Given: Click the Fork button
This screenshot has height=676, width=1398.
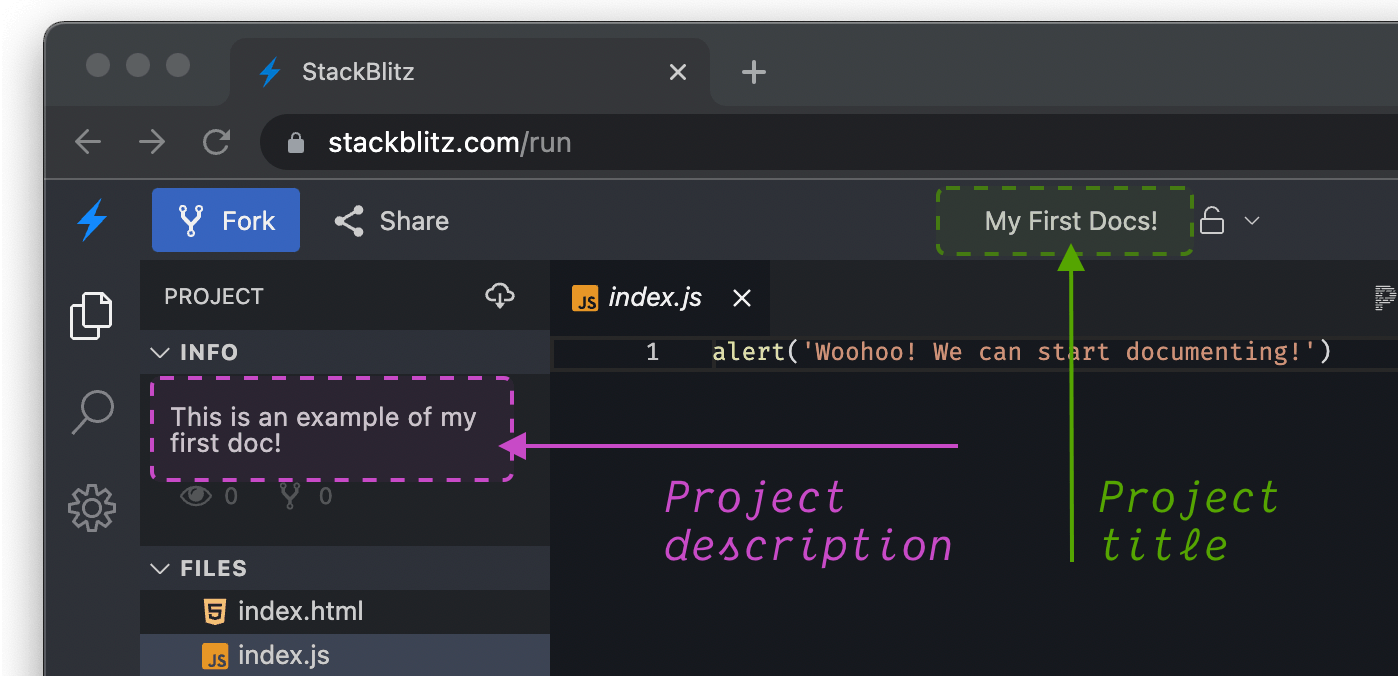Looking at the screenshot, I should tap(225, 220).
